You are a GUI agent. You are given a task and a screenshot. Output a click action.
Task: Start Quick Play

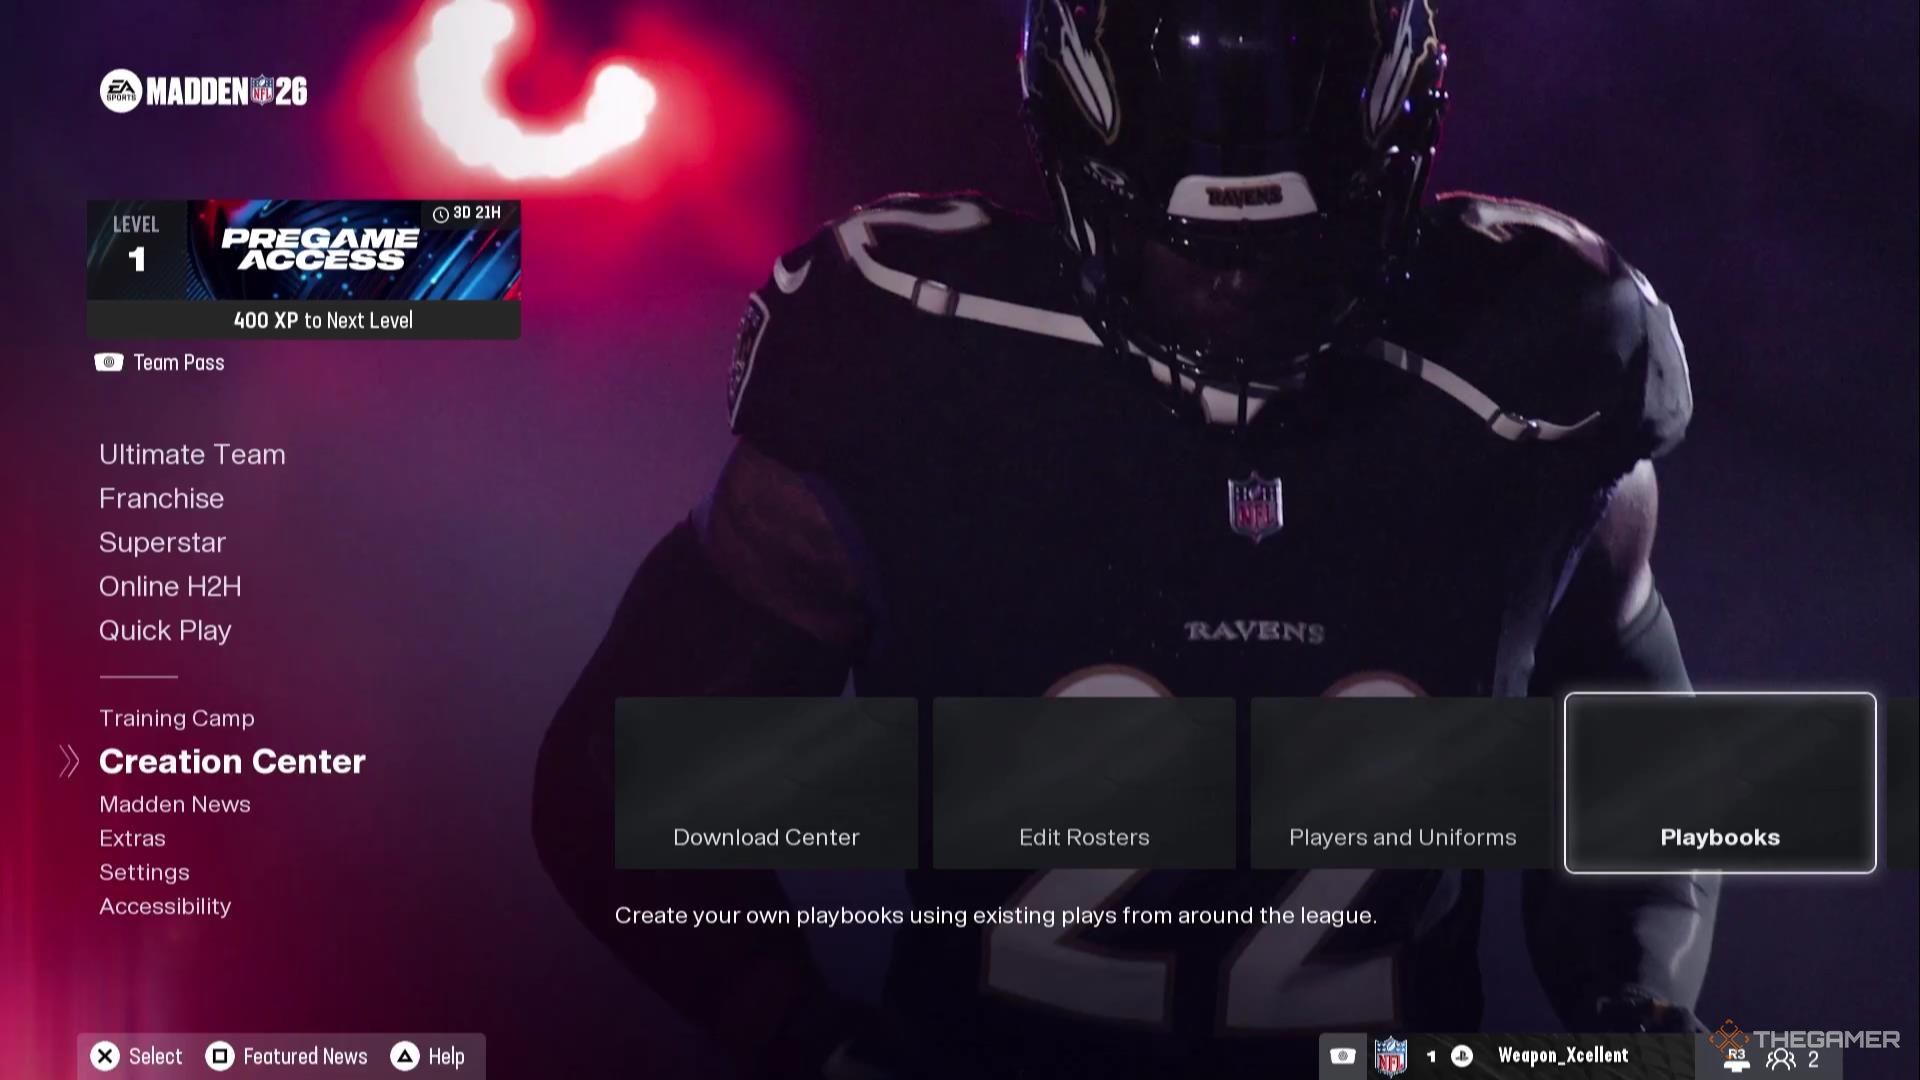click(x=165, y=630)
